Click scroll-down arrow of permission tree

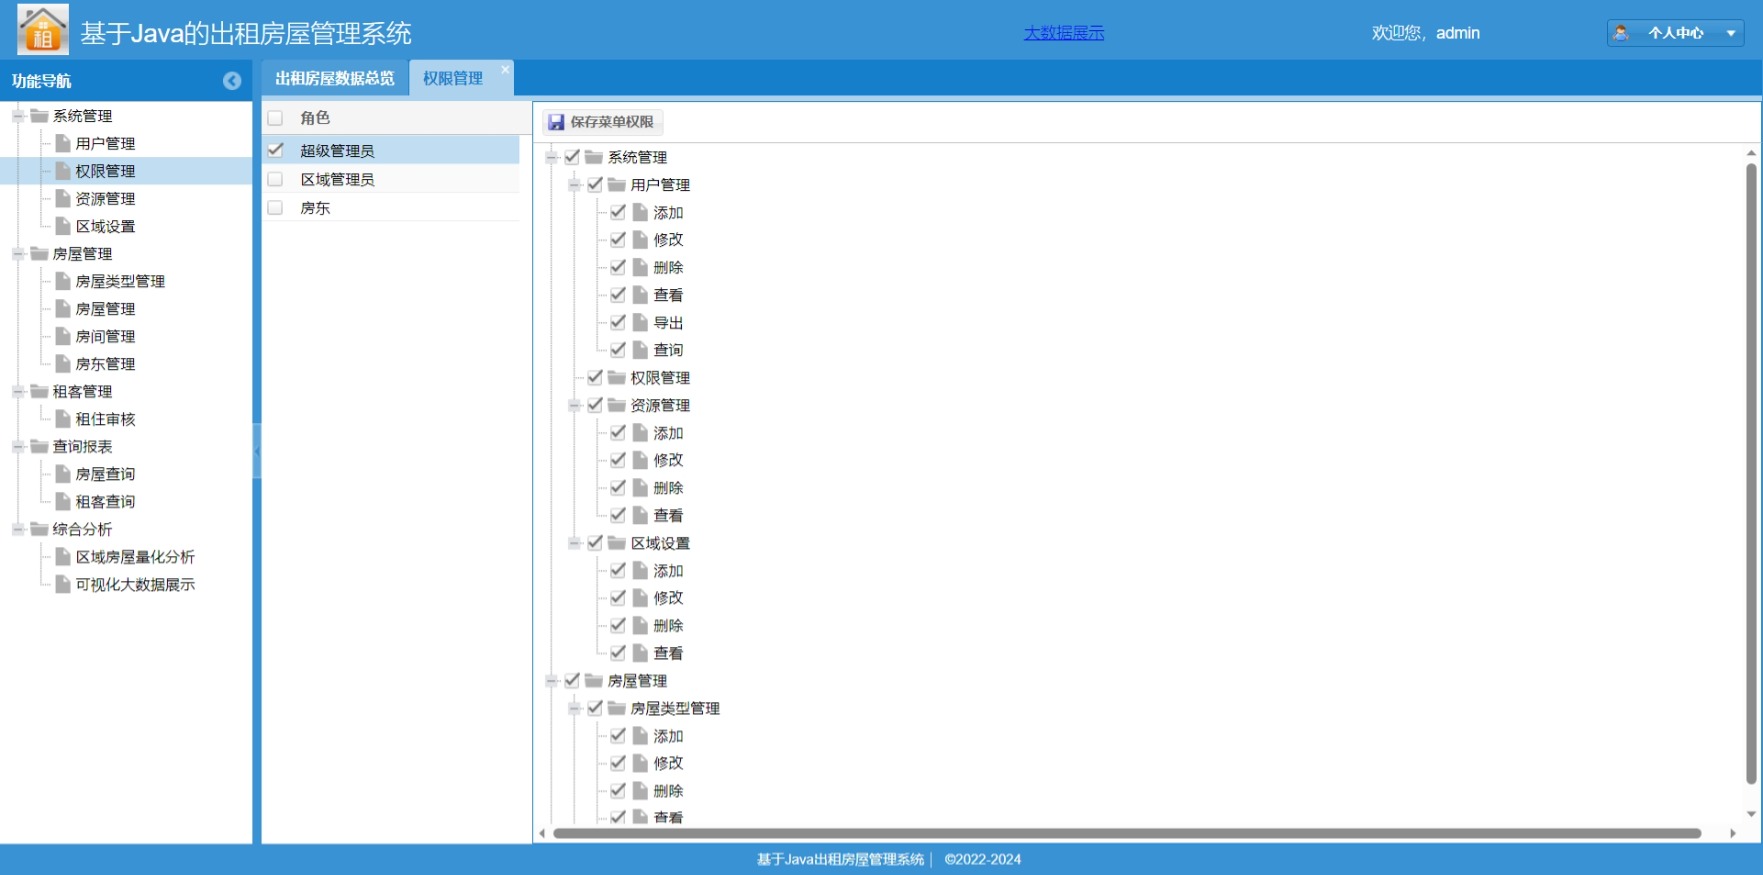(1751, 814)
